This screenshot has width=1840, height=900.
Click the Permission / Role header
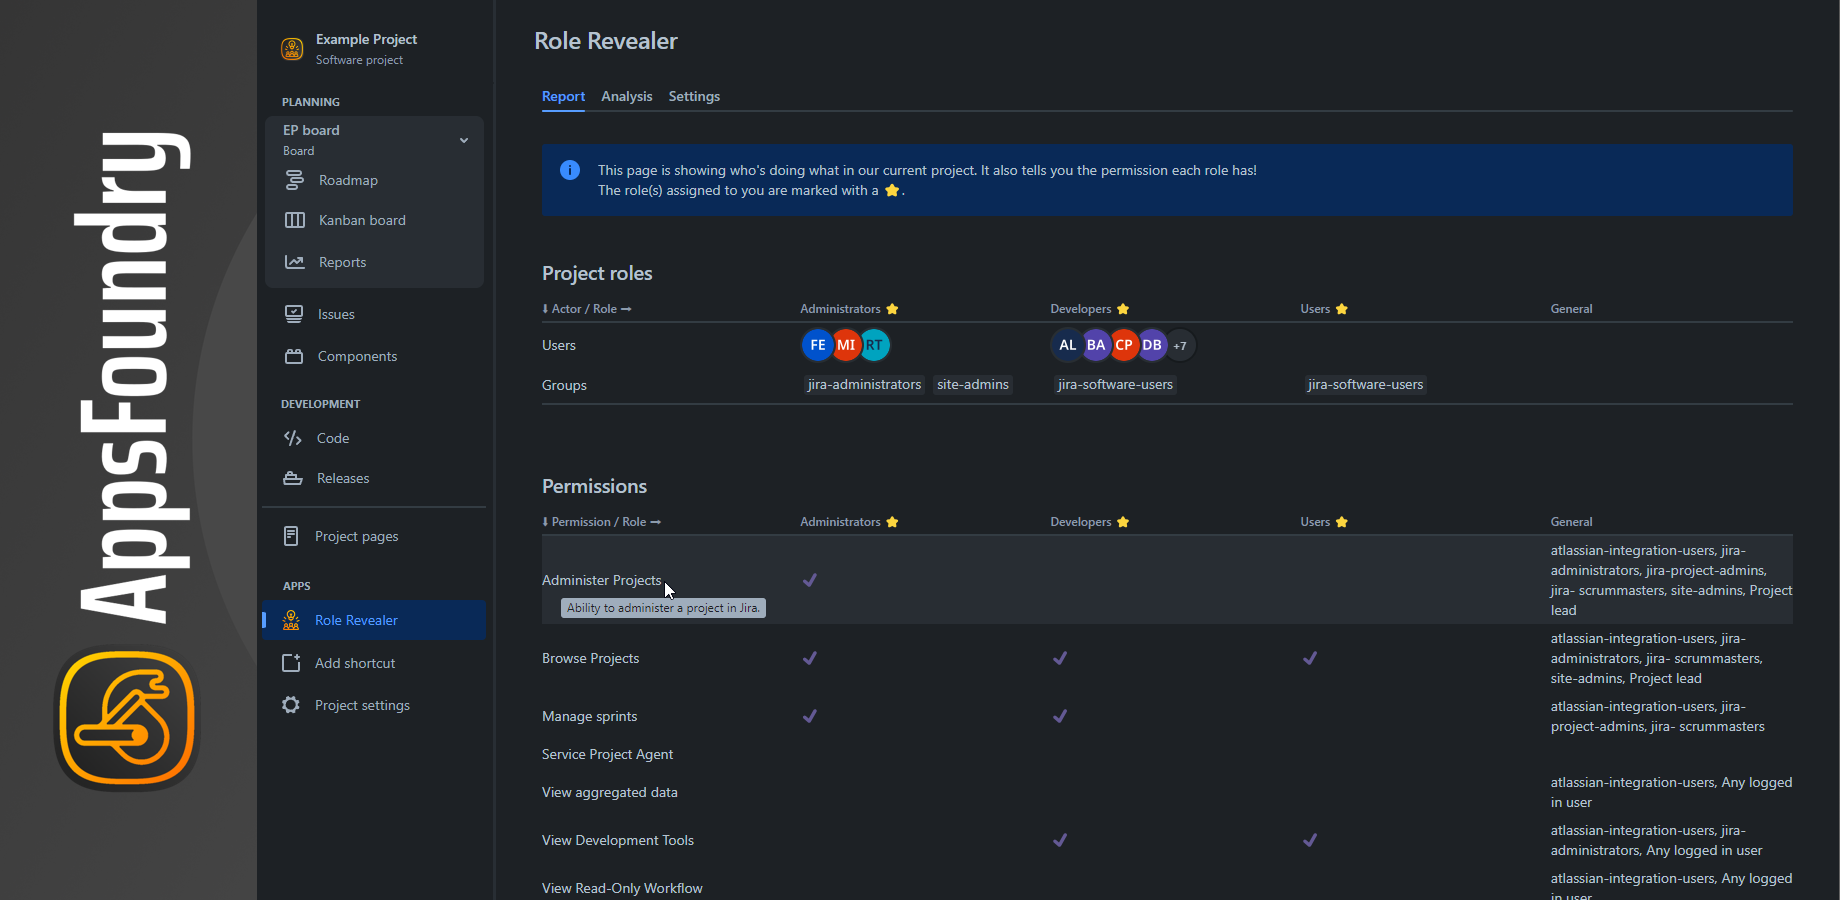[602, 522]
